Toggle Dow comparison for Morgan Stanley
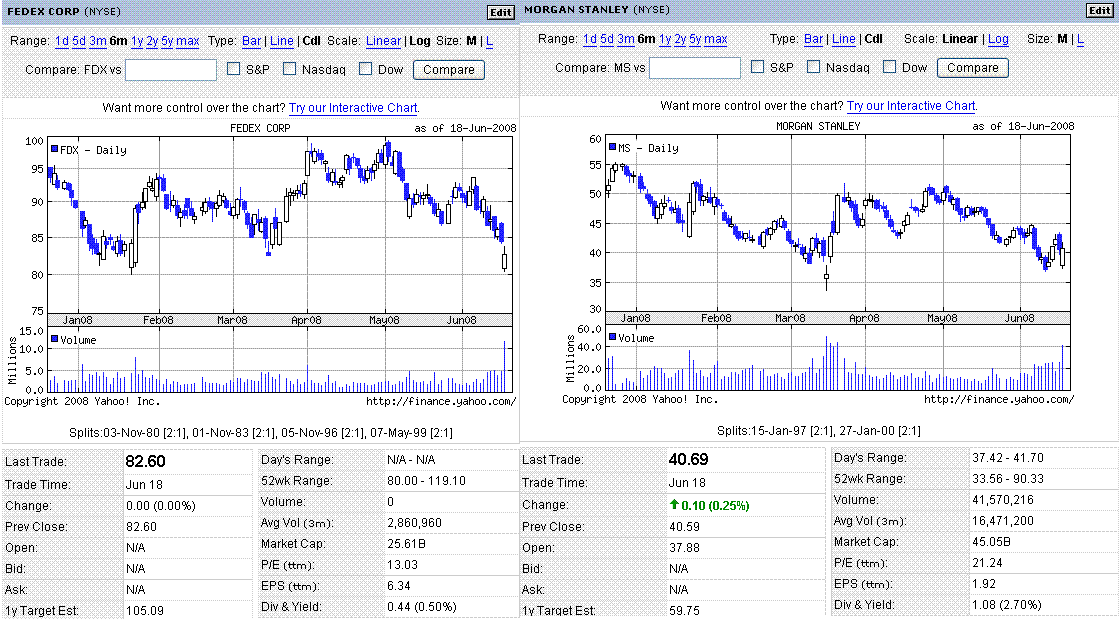This screenshot has width=1120, height=619. (890, 68)
